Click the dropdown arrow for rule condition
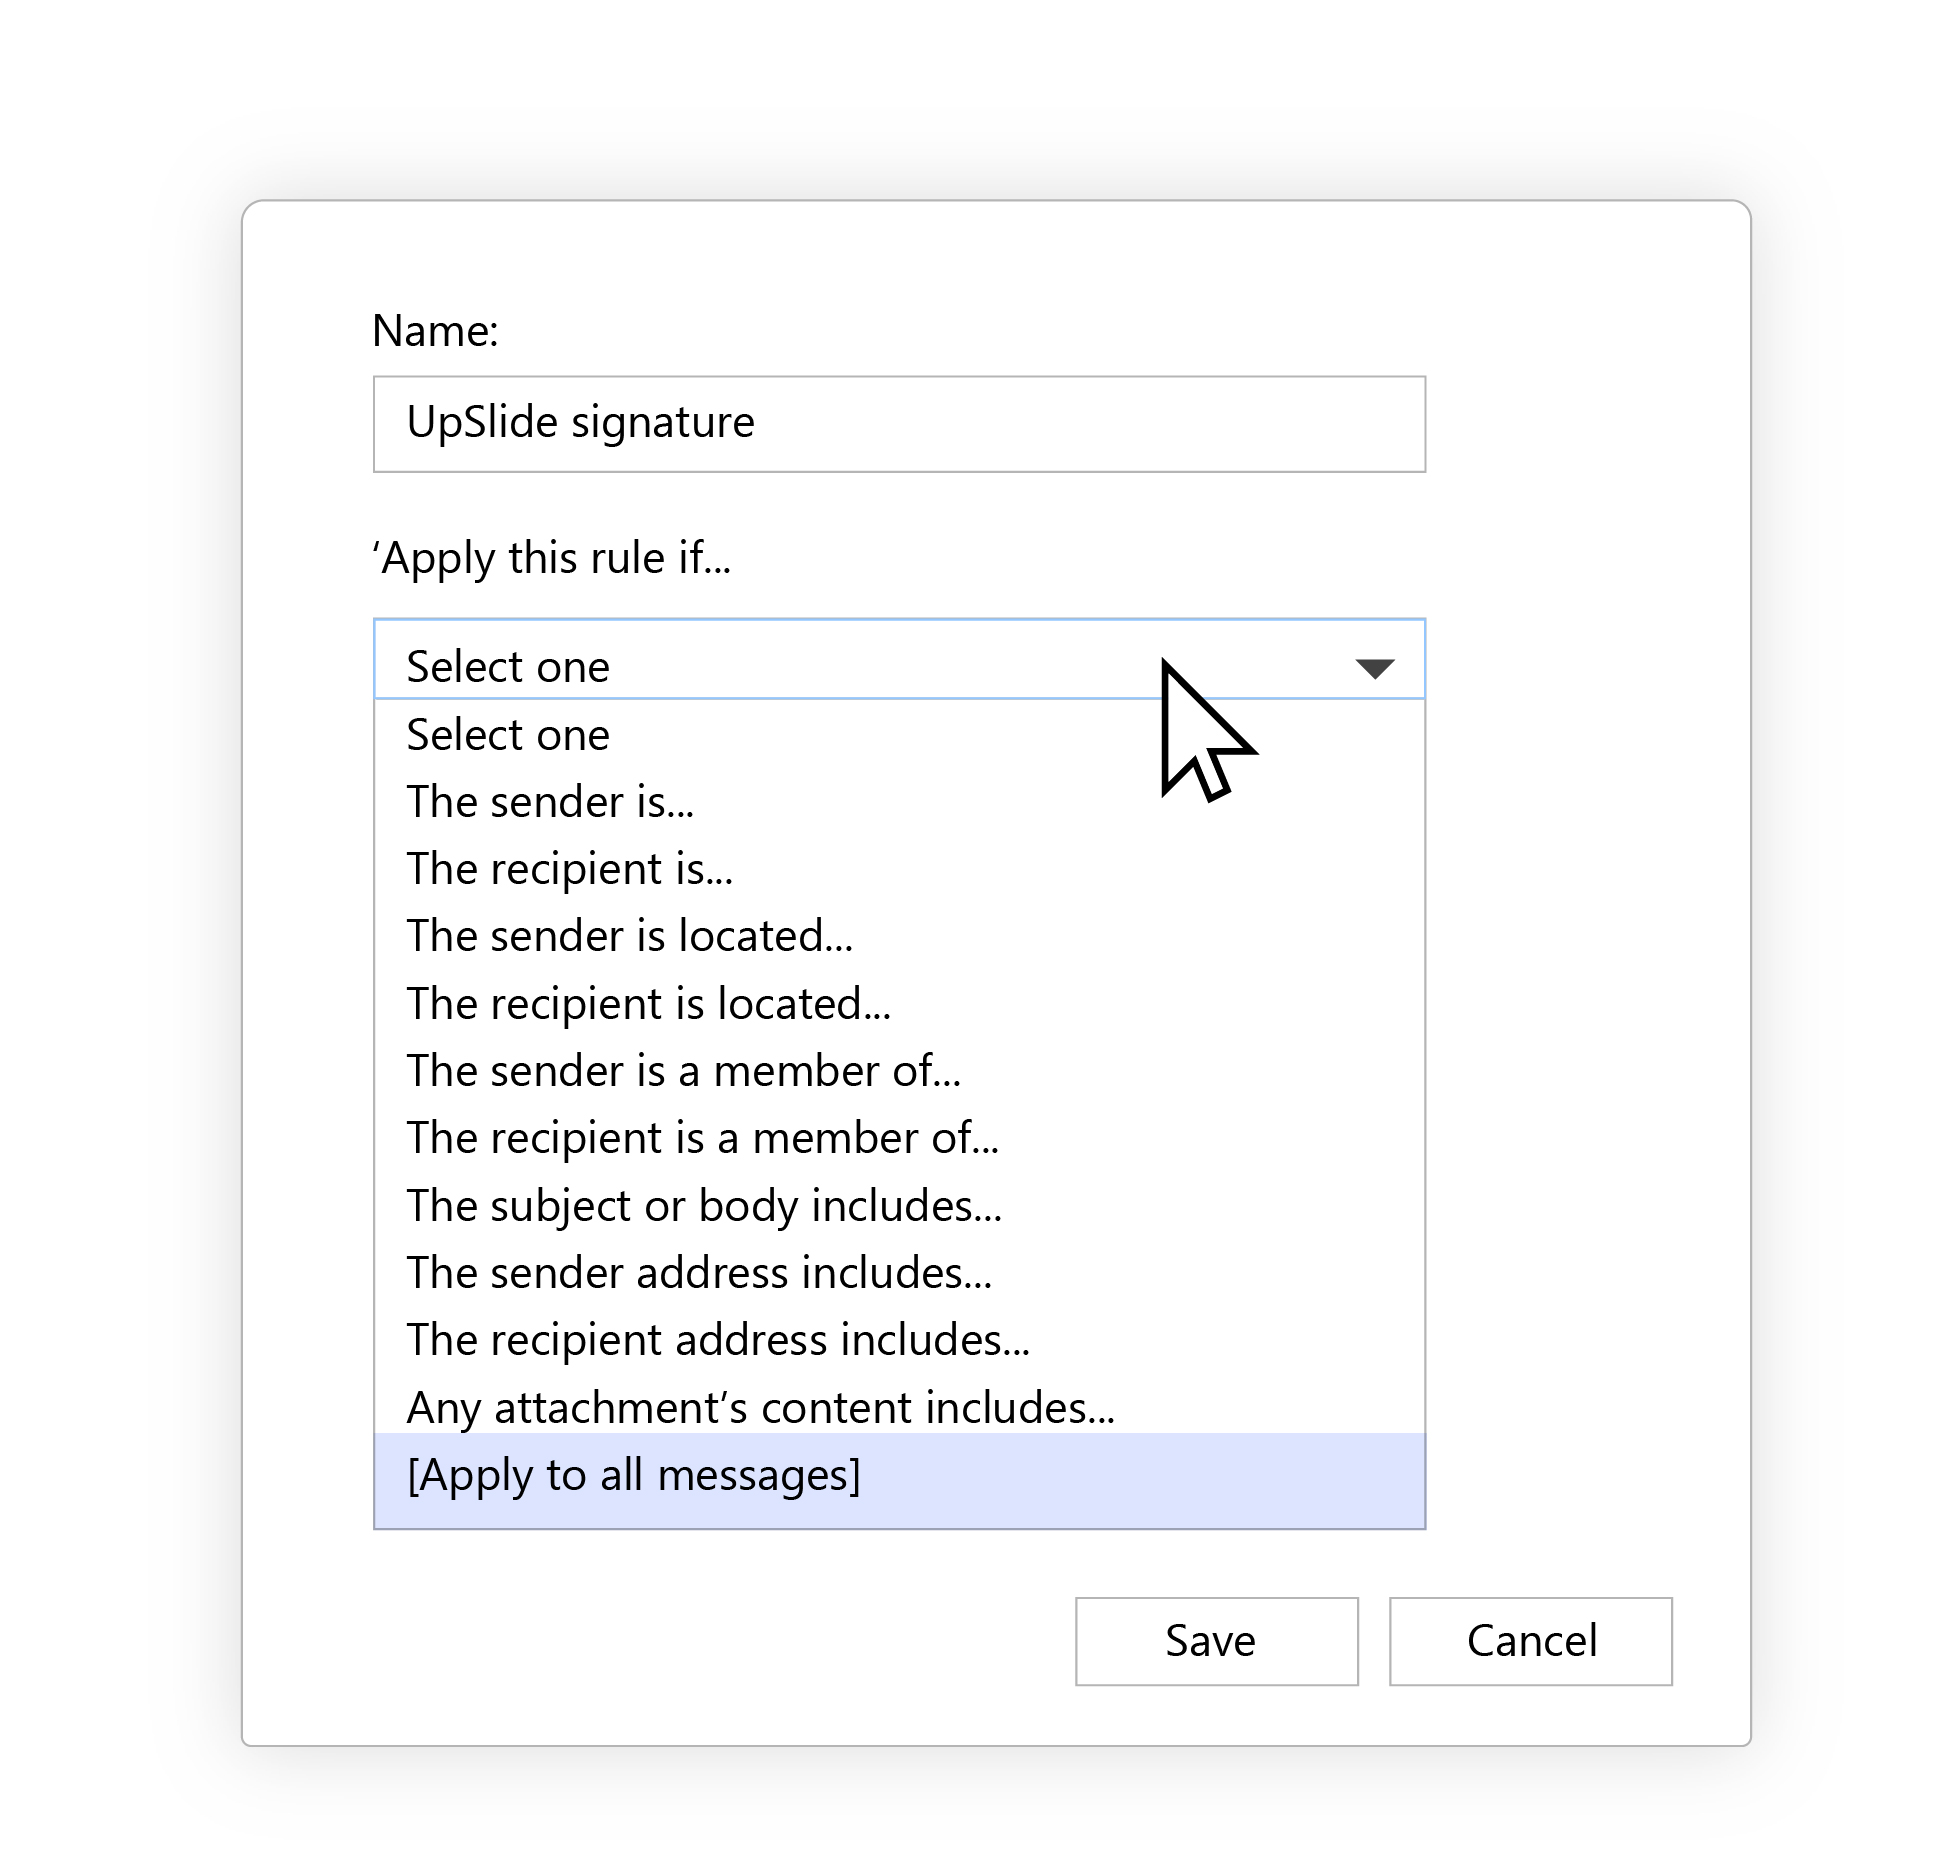Viewport: 1960px width, 1875px height. (1374, 668)
